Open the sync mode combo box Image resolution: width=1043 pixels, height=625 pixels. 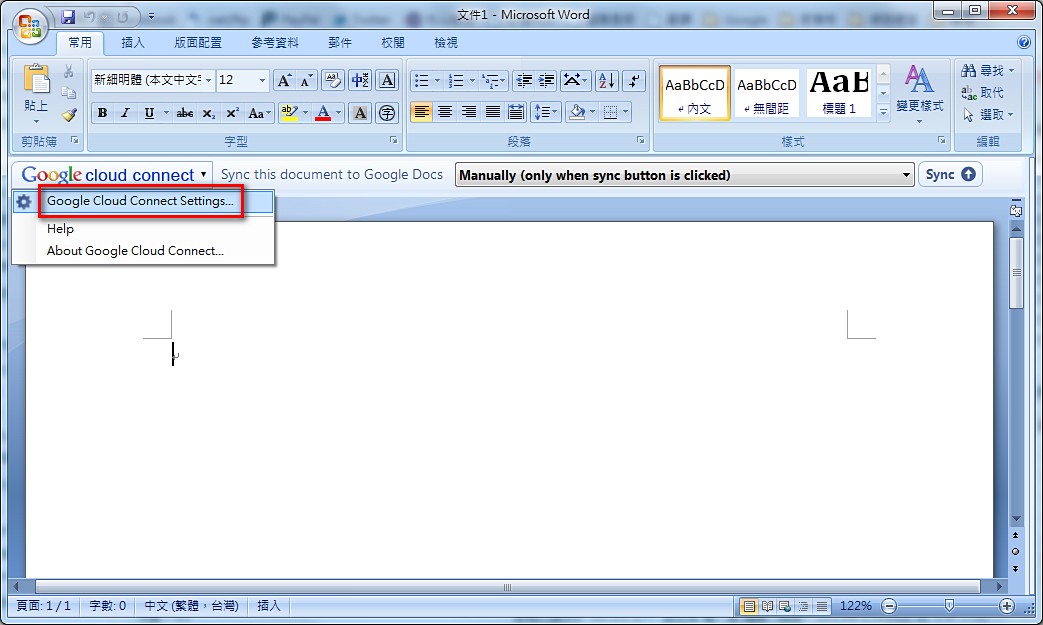point(684,175)
